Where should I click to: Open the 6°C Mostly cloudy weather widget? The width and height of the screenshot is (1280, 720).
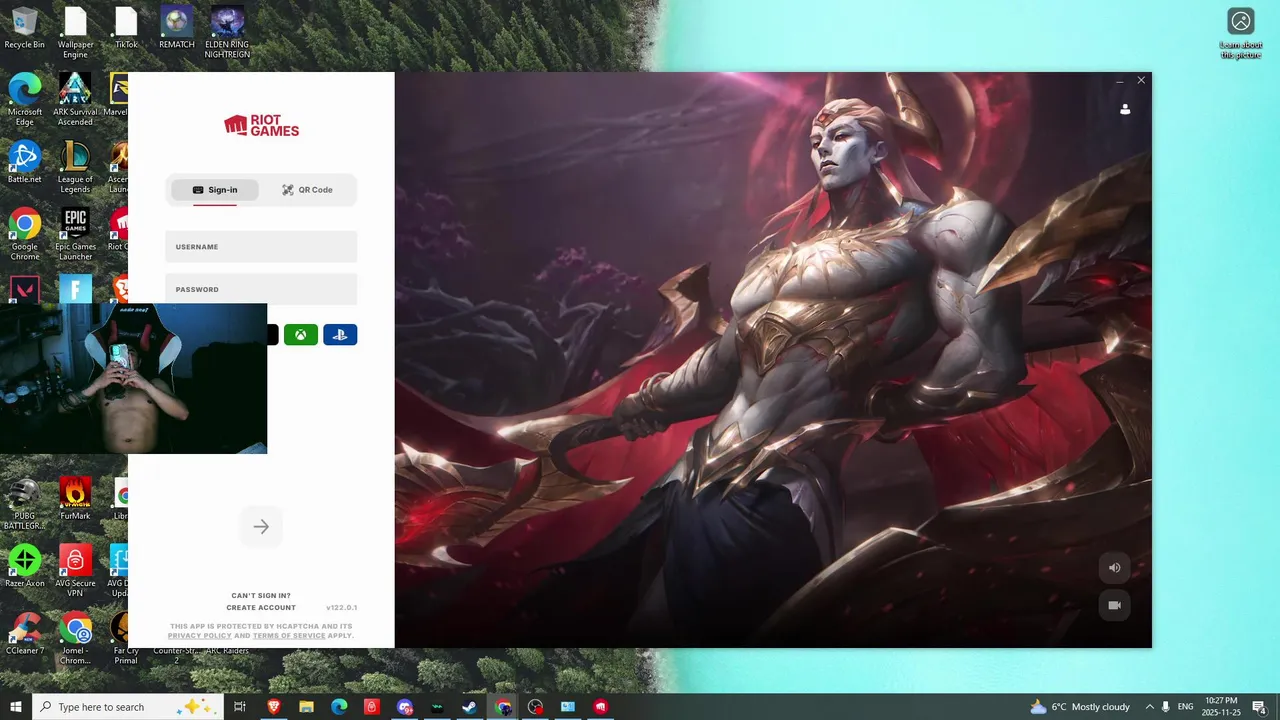pos(1080,707)
